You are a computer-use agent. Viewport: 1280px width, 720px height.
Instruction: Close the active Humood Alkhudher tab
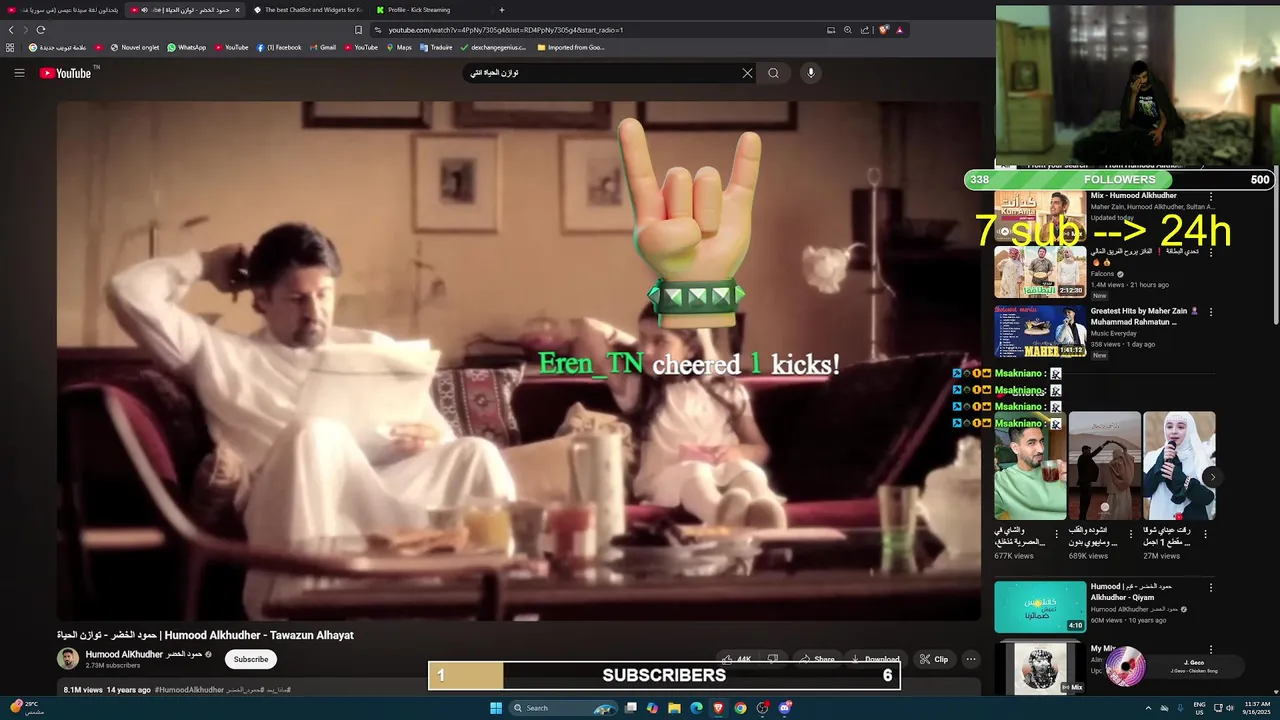(237, 10)
